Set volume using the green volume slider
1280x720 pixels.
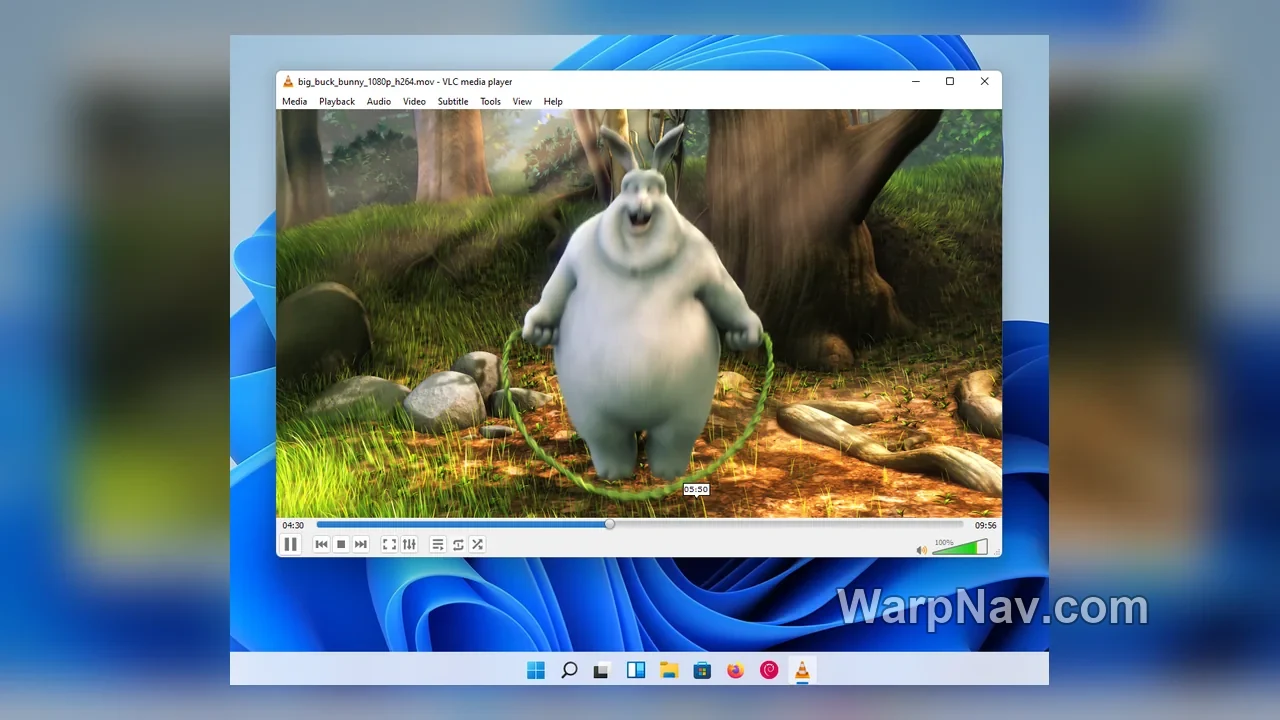960,547
